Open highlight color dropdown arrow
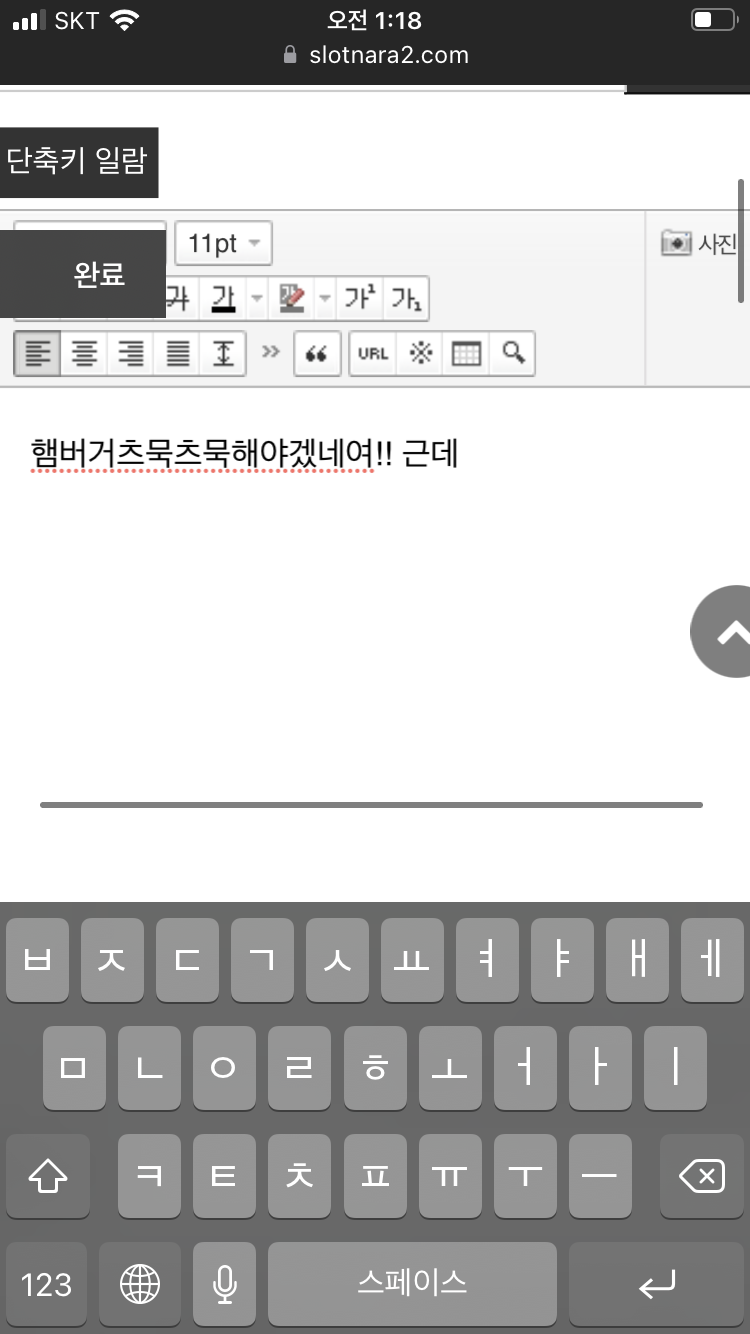This screenshot has width=750, height=1334. click(325, 299)
